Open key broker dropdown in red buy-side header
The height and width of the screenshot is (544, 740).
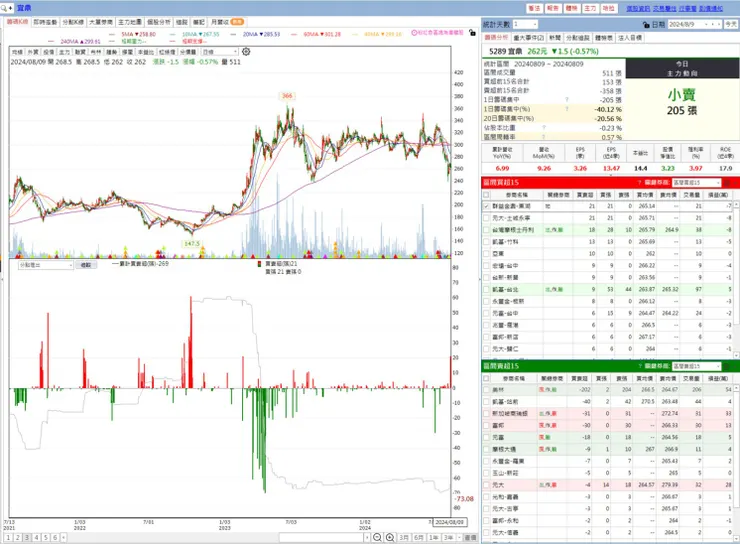(697, 183)
